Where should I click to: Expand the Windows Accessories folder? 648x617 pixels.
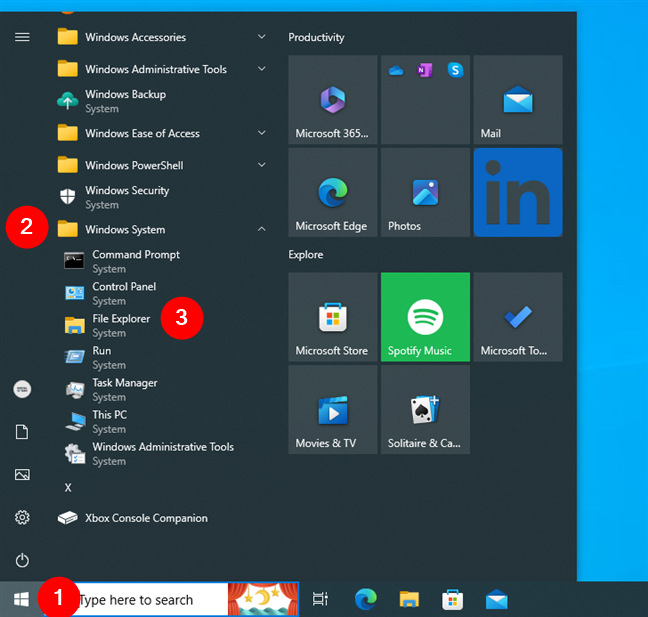coord(162,37)
